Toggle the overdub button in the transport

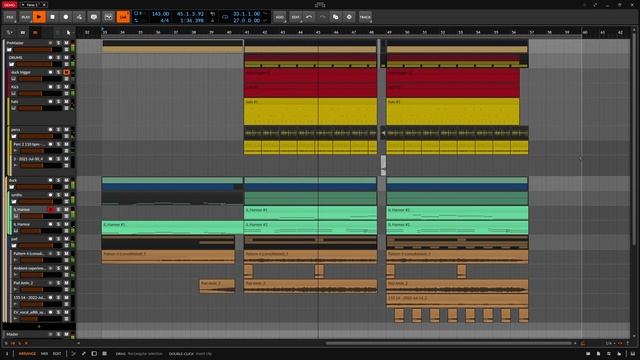click(x=93, y=17)
